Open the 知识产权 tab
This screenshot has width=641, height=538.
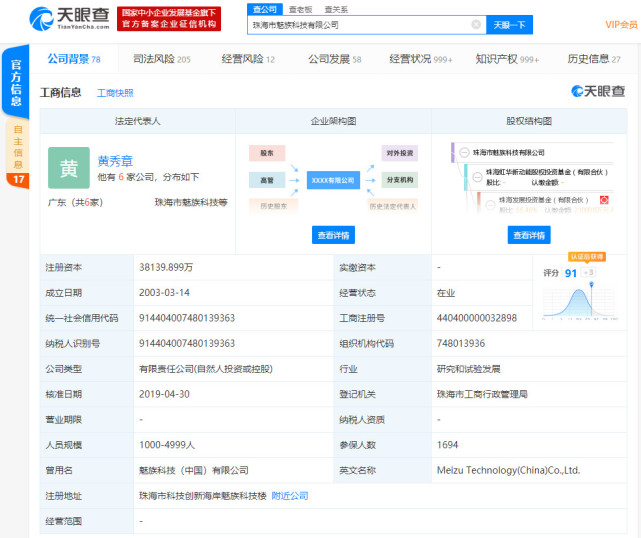(x=507, y=59)
